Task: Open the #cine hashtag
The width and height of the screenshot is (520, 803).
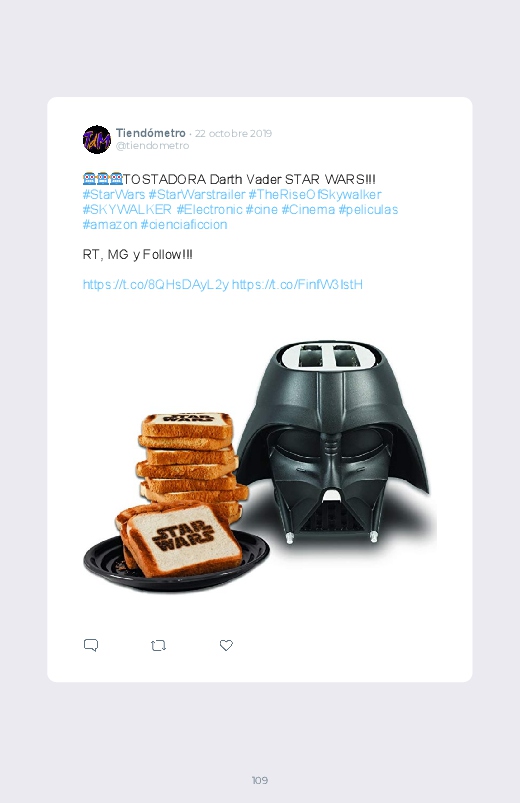Action: (x=262, y=209)
